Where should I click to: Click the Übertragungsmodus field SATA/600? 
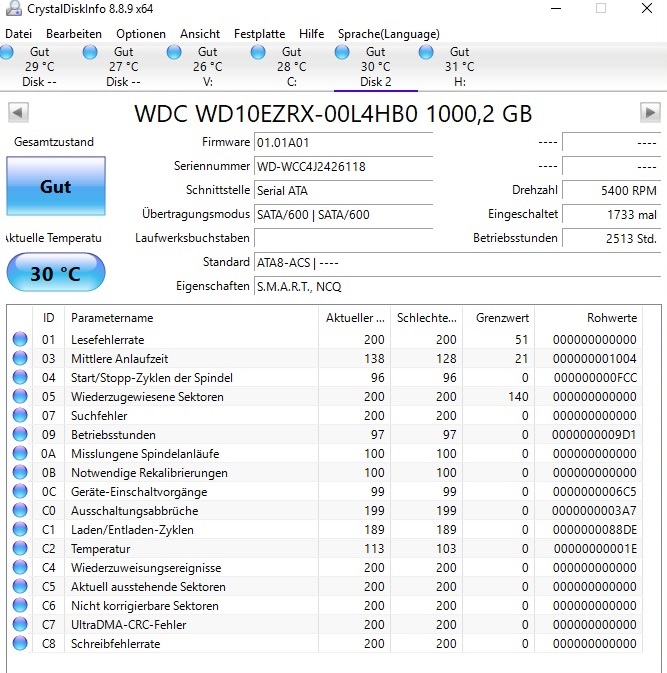click(343, 214)
